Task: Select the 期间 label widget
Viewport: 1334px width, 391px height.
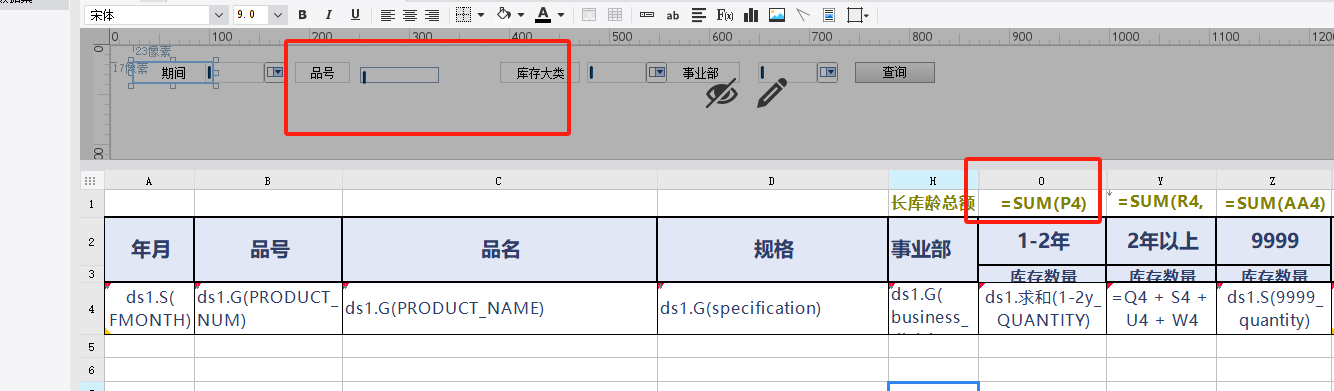Action: click(173, 73)
